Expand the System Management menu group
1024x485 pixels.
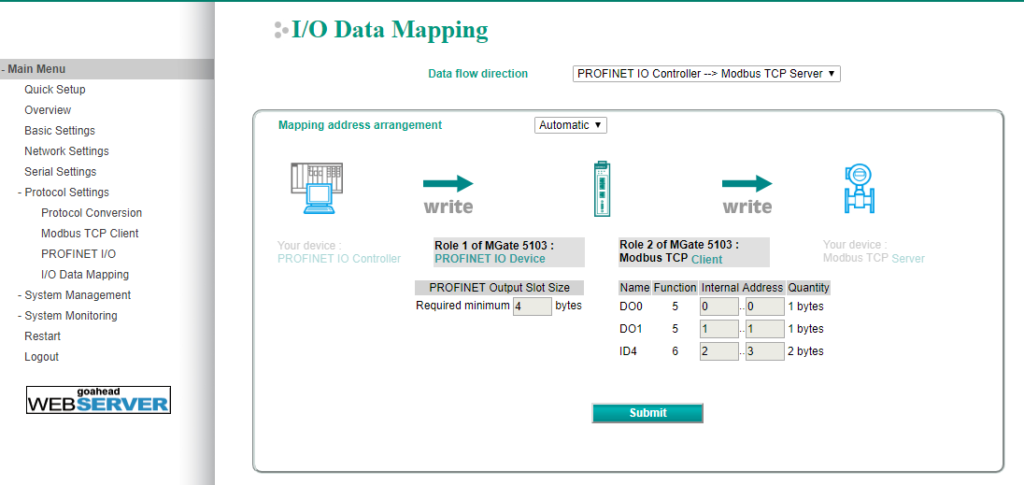click(74, 295)
